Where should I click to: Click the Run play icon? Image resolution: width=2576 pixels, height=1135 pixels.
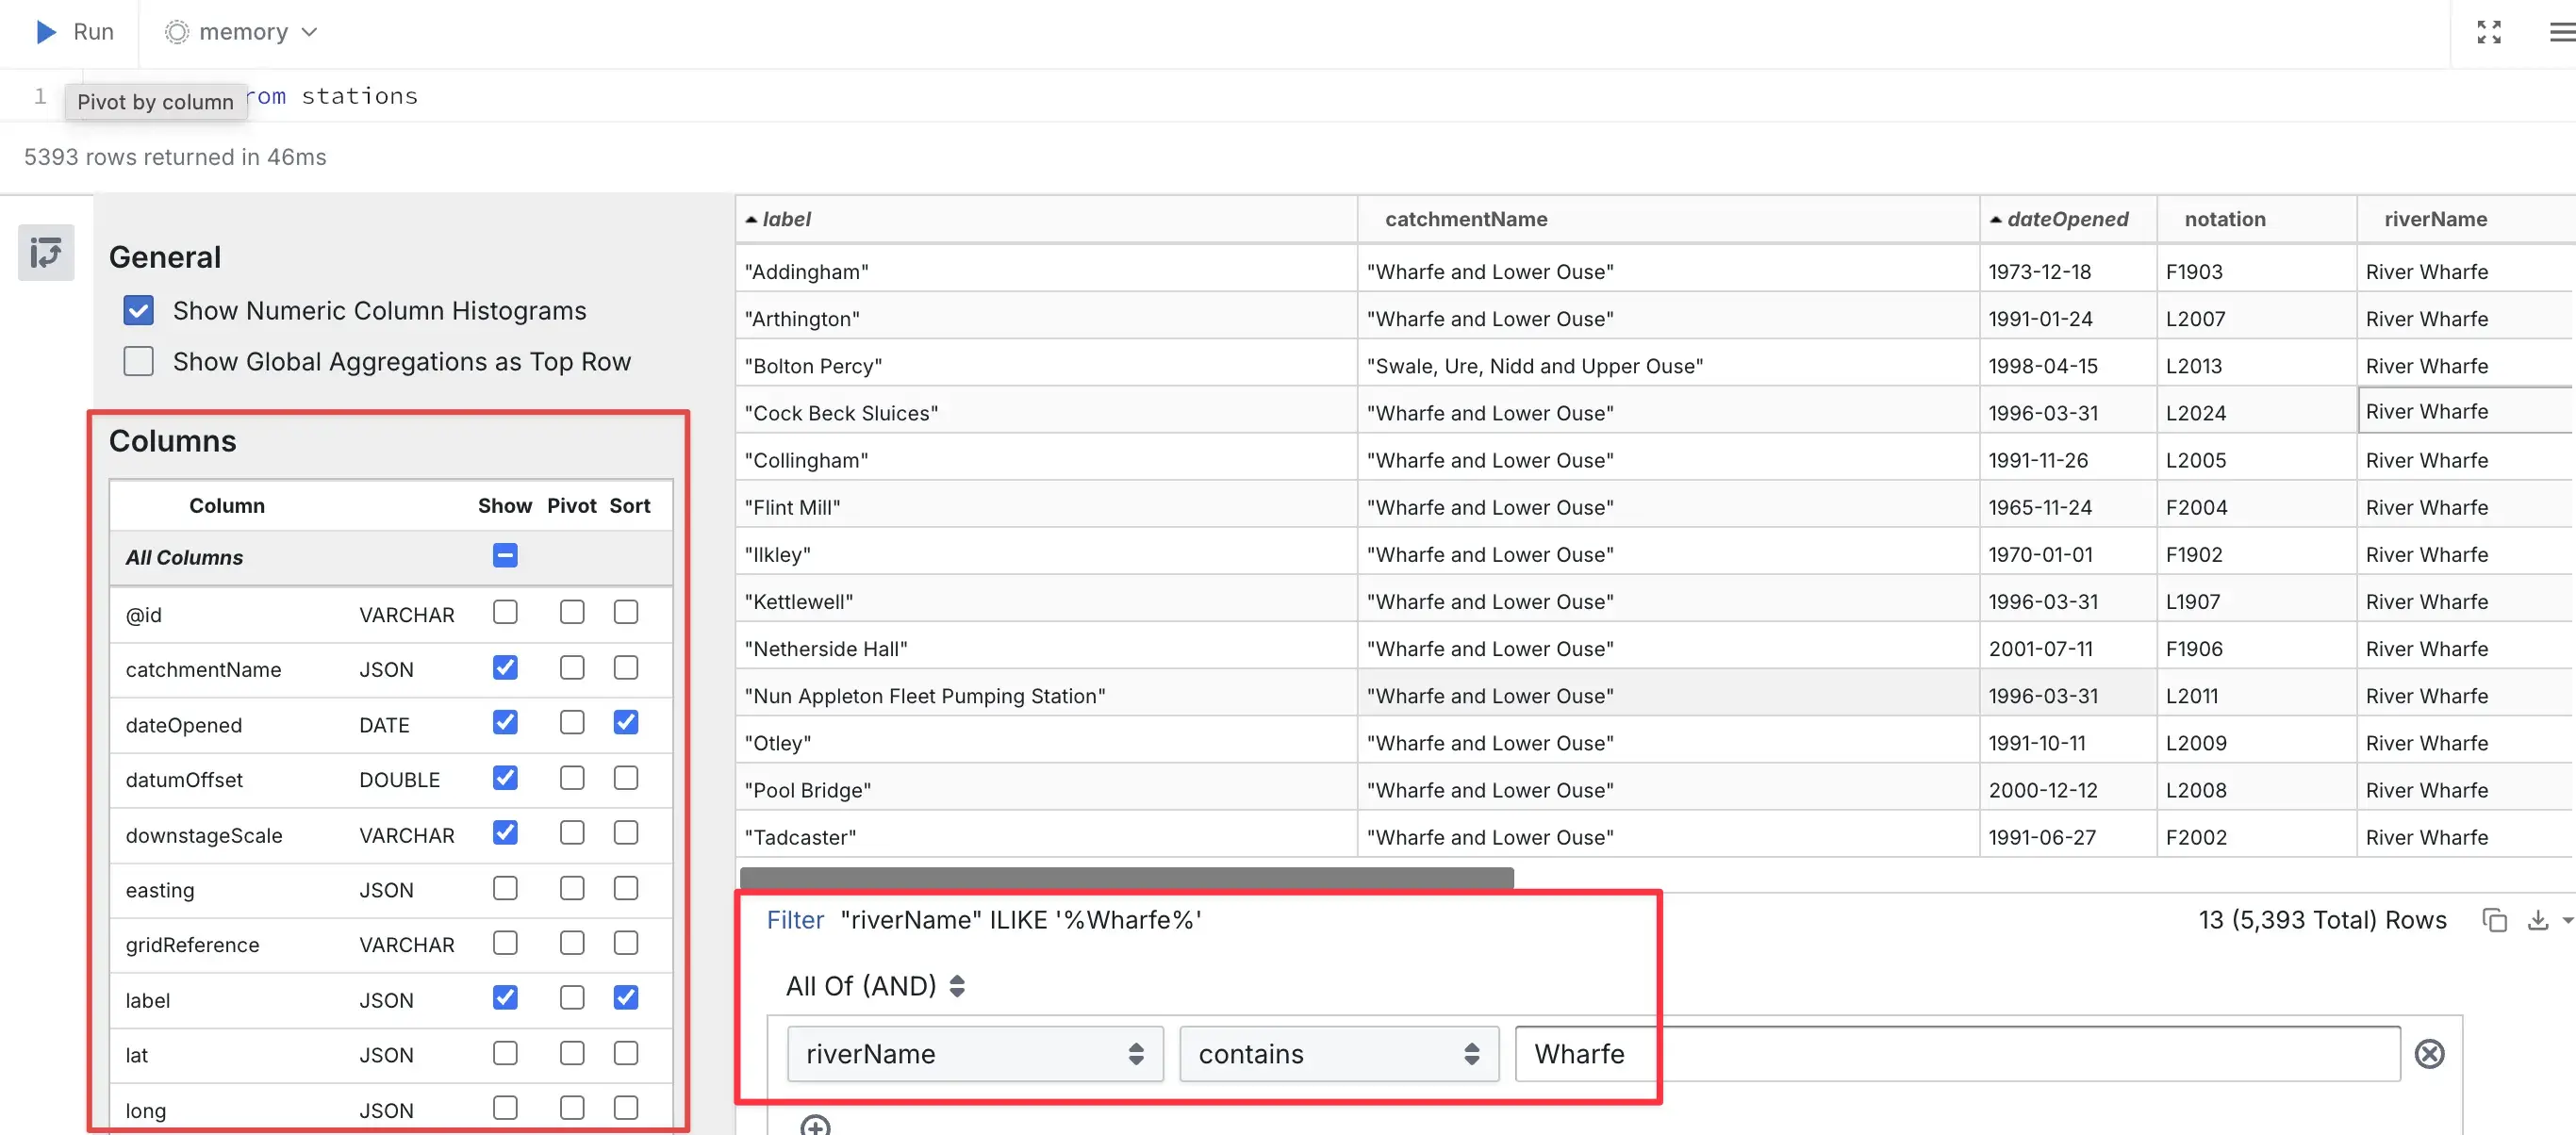[45, 32]
